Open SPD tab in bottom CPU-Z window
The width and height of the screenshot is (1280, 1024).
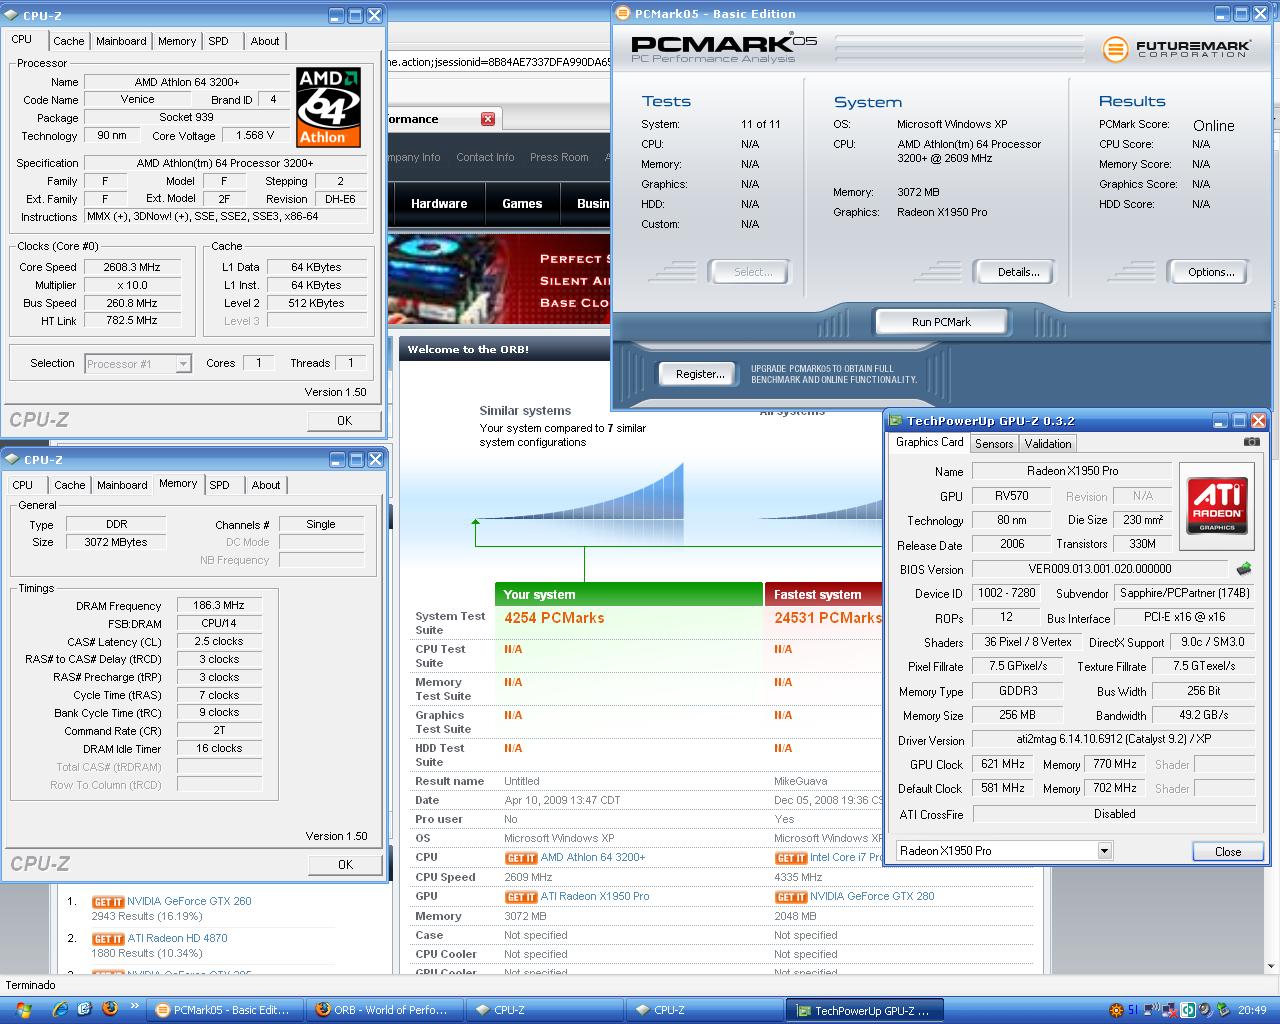[x=219, y=485]
